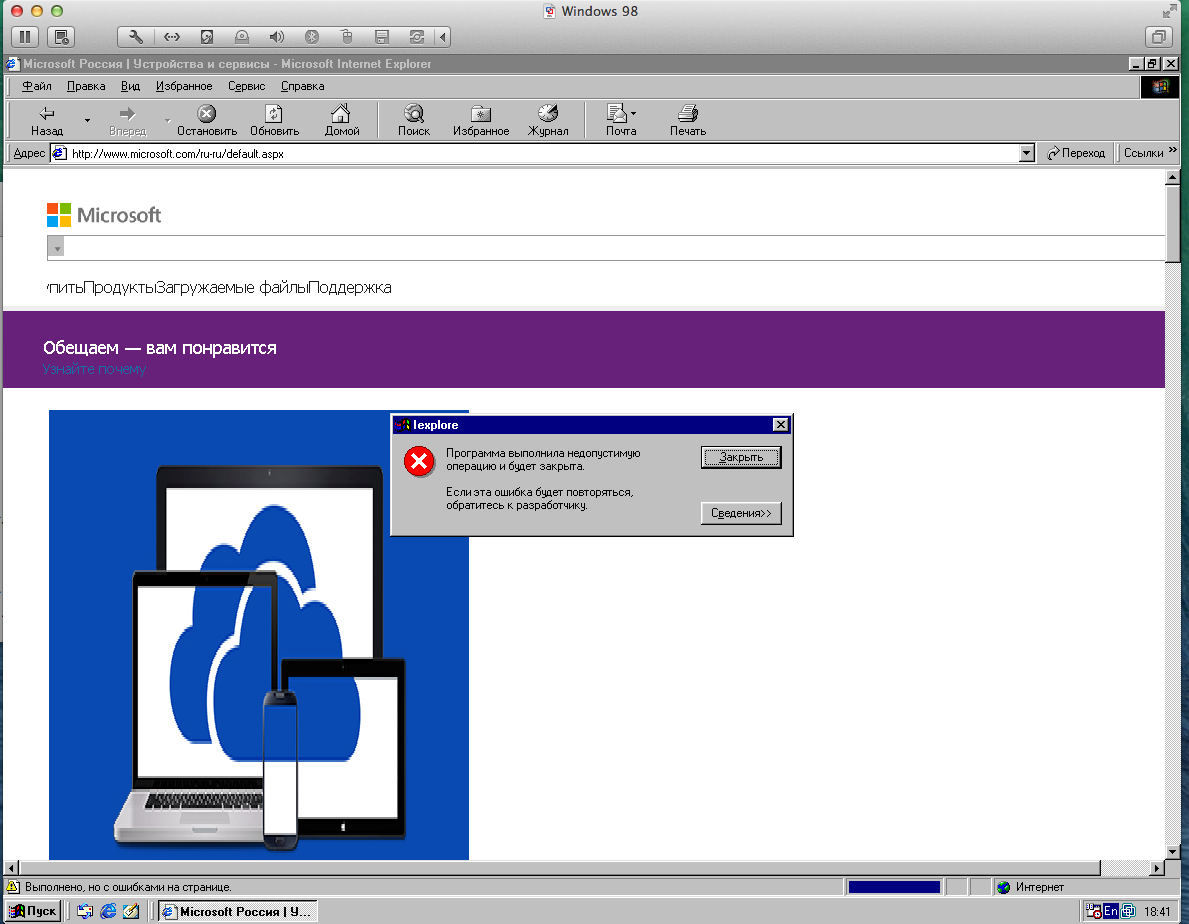Open Избранное favorites toolbar button
The width and height of the screenshot is (1189, 924).
tap(481, 121)
